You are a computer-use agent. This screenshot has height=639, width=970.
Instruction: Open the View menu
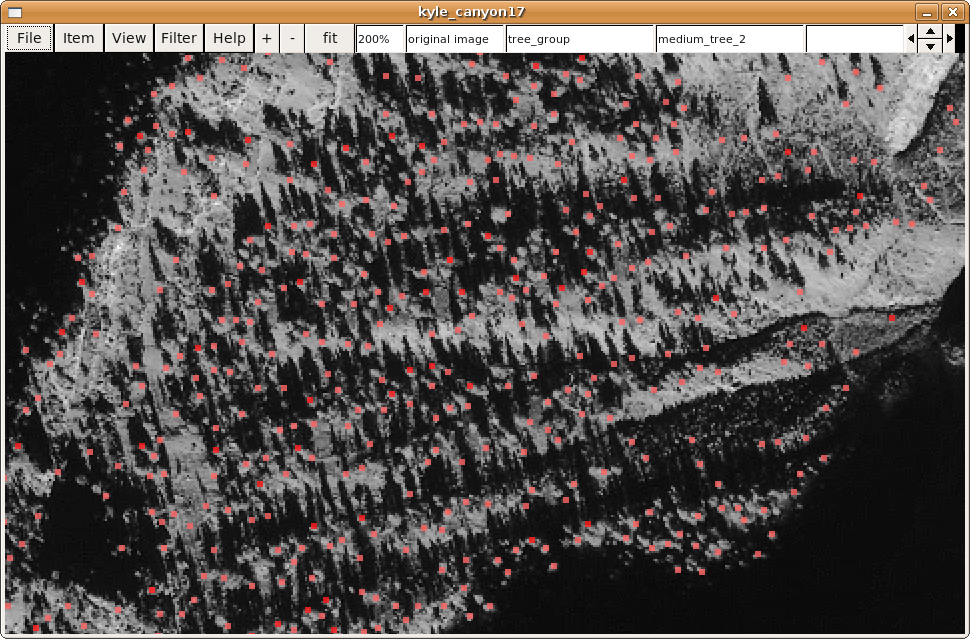coord(129,38)
